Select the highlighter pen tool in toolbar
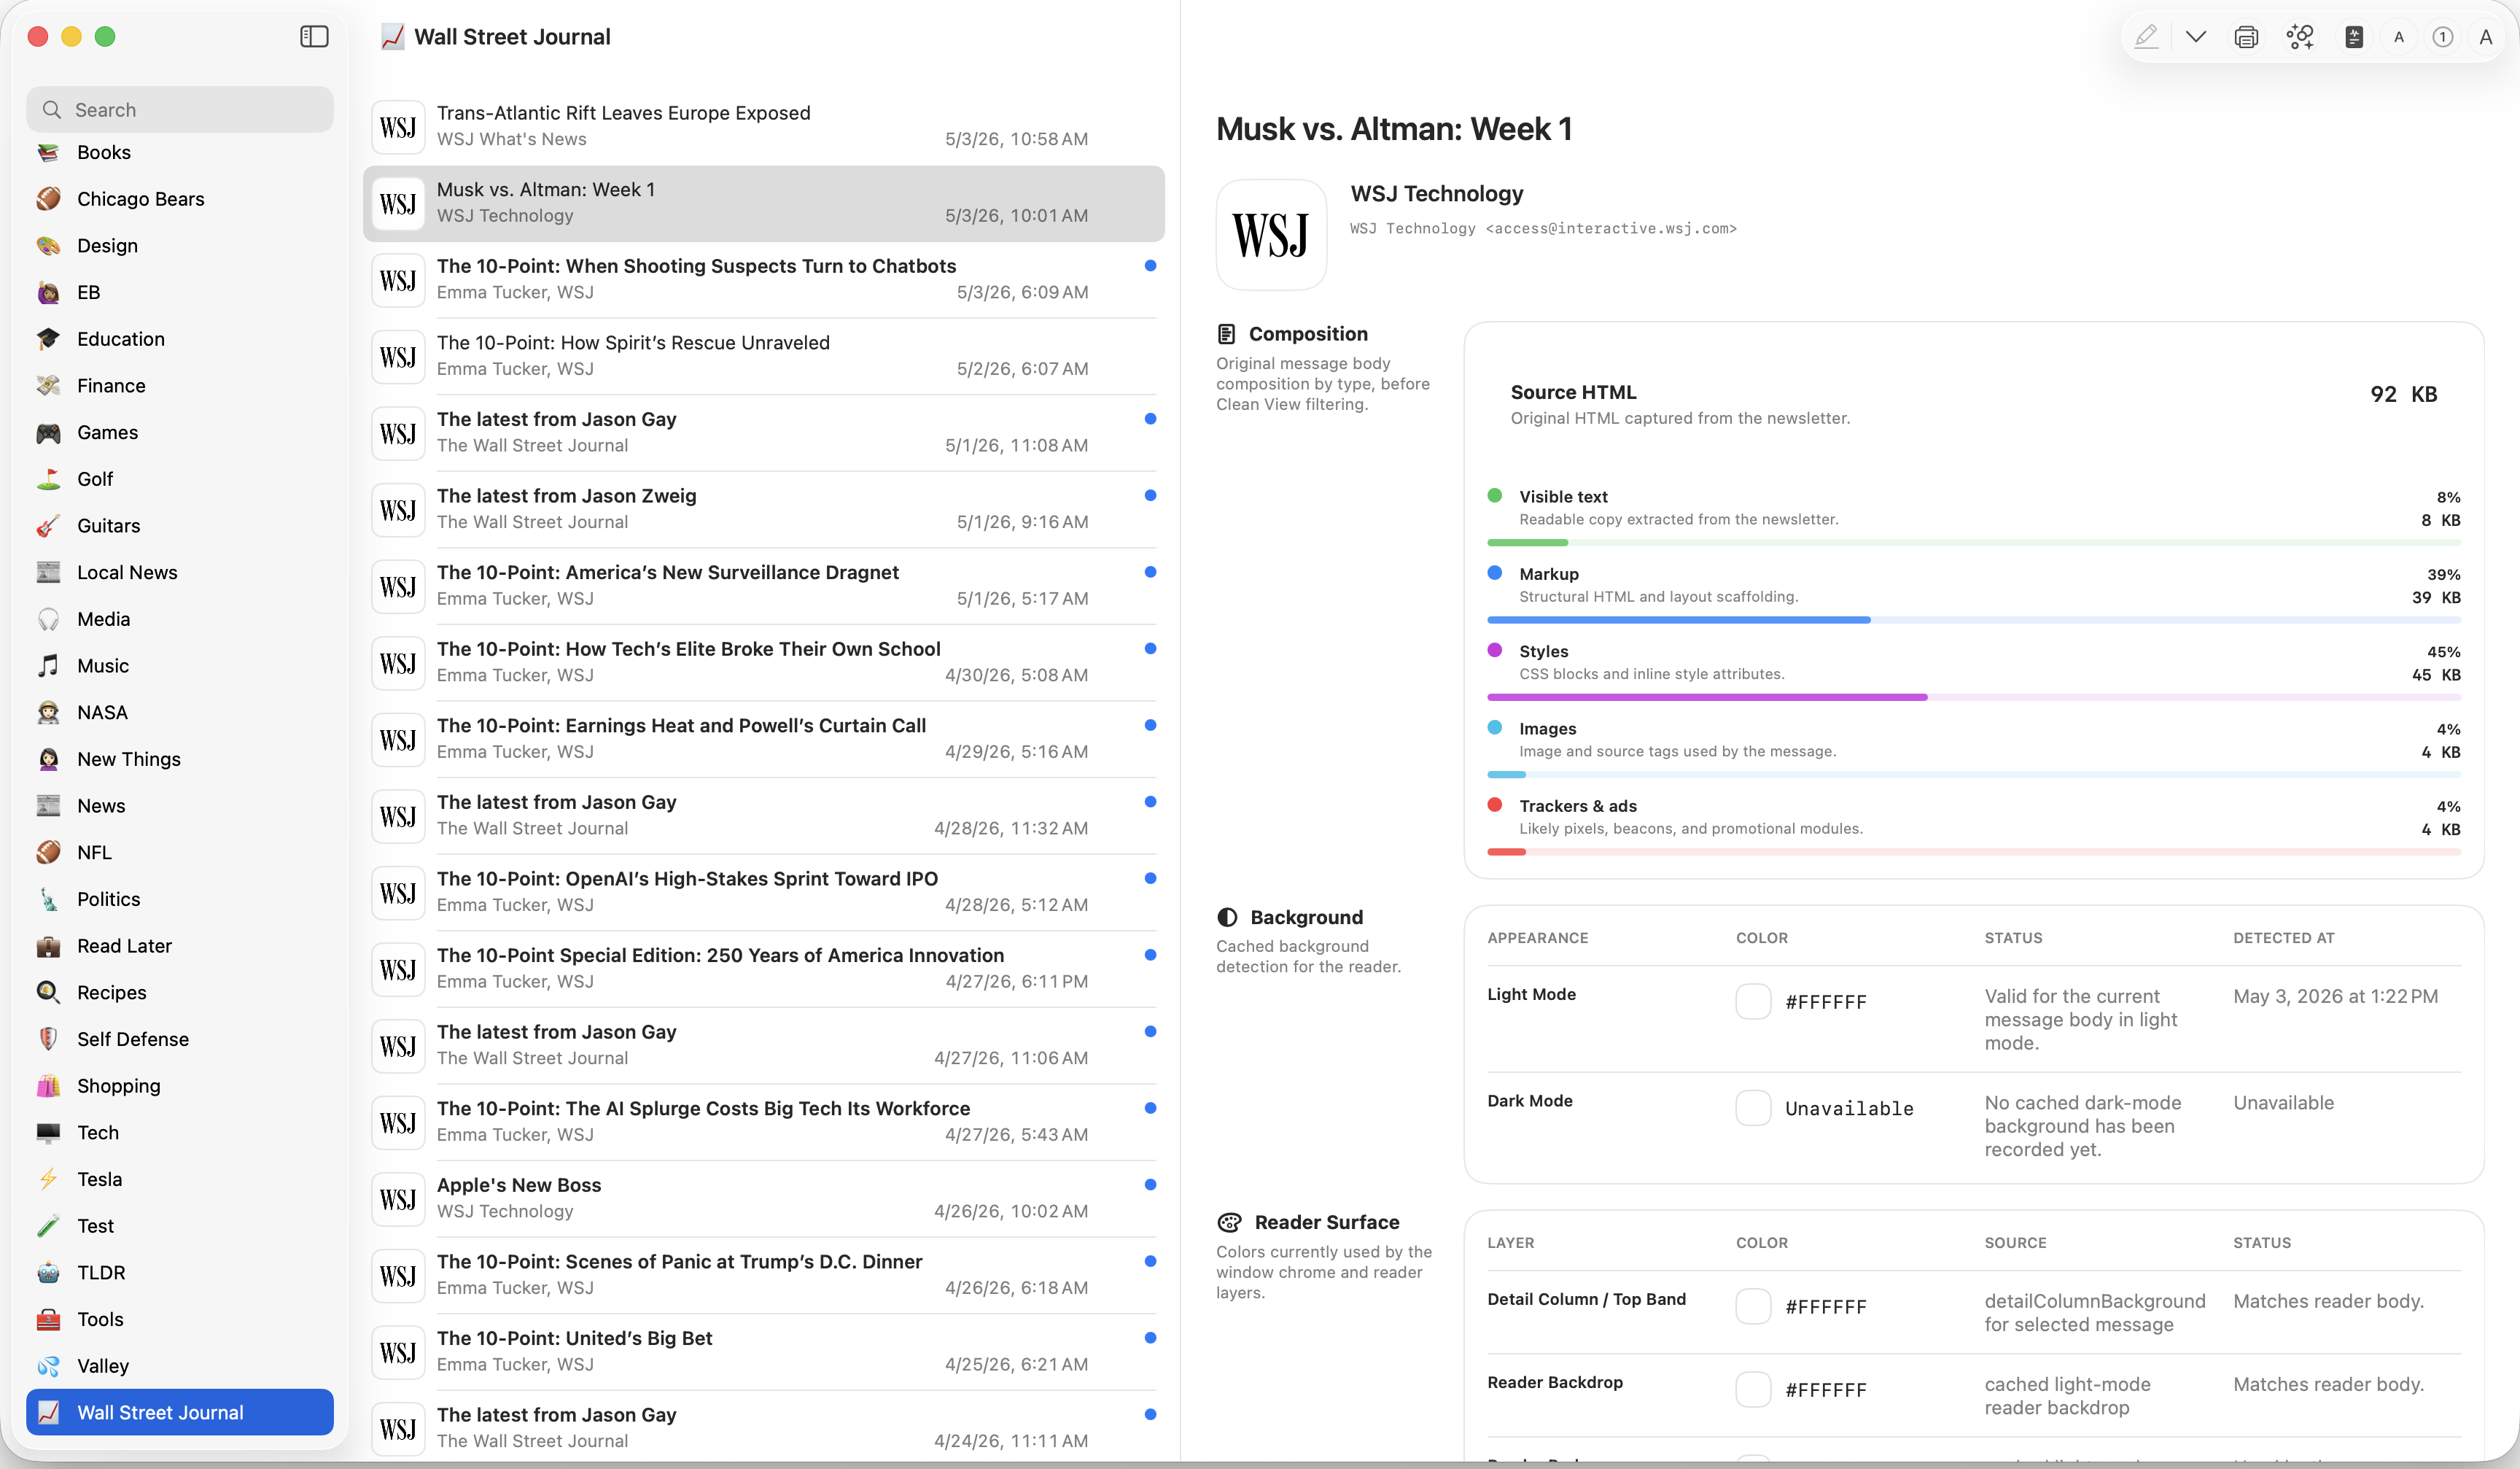 click(2146, 37)
